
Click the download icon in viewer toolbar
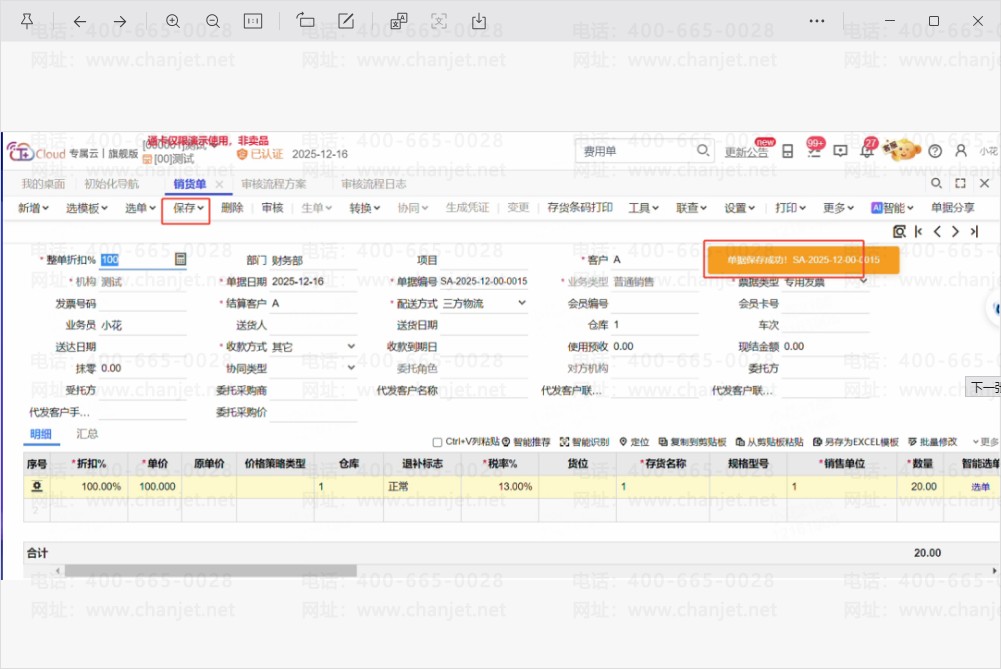479,21
